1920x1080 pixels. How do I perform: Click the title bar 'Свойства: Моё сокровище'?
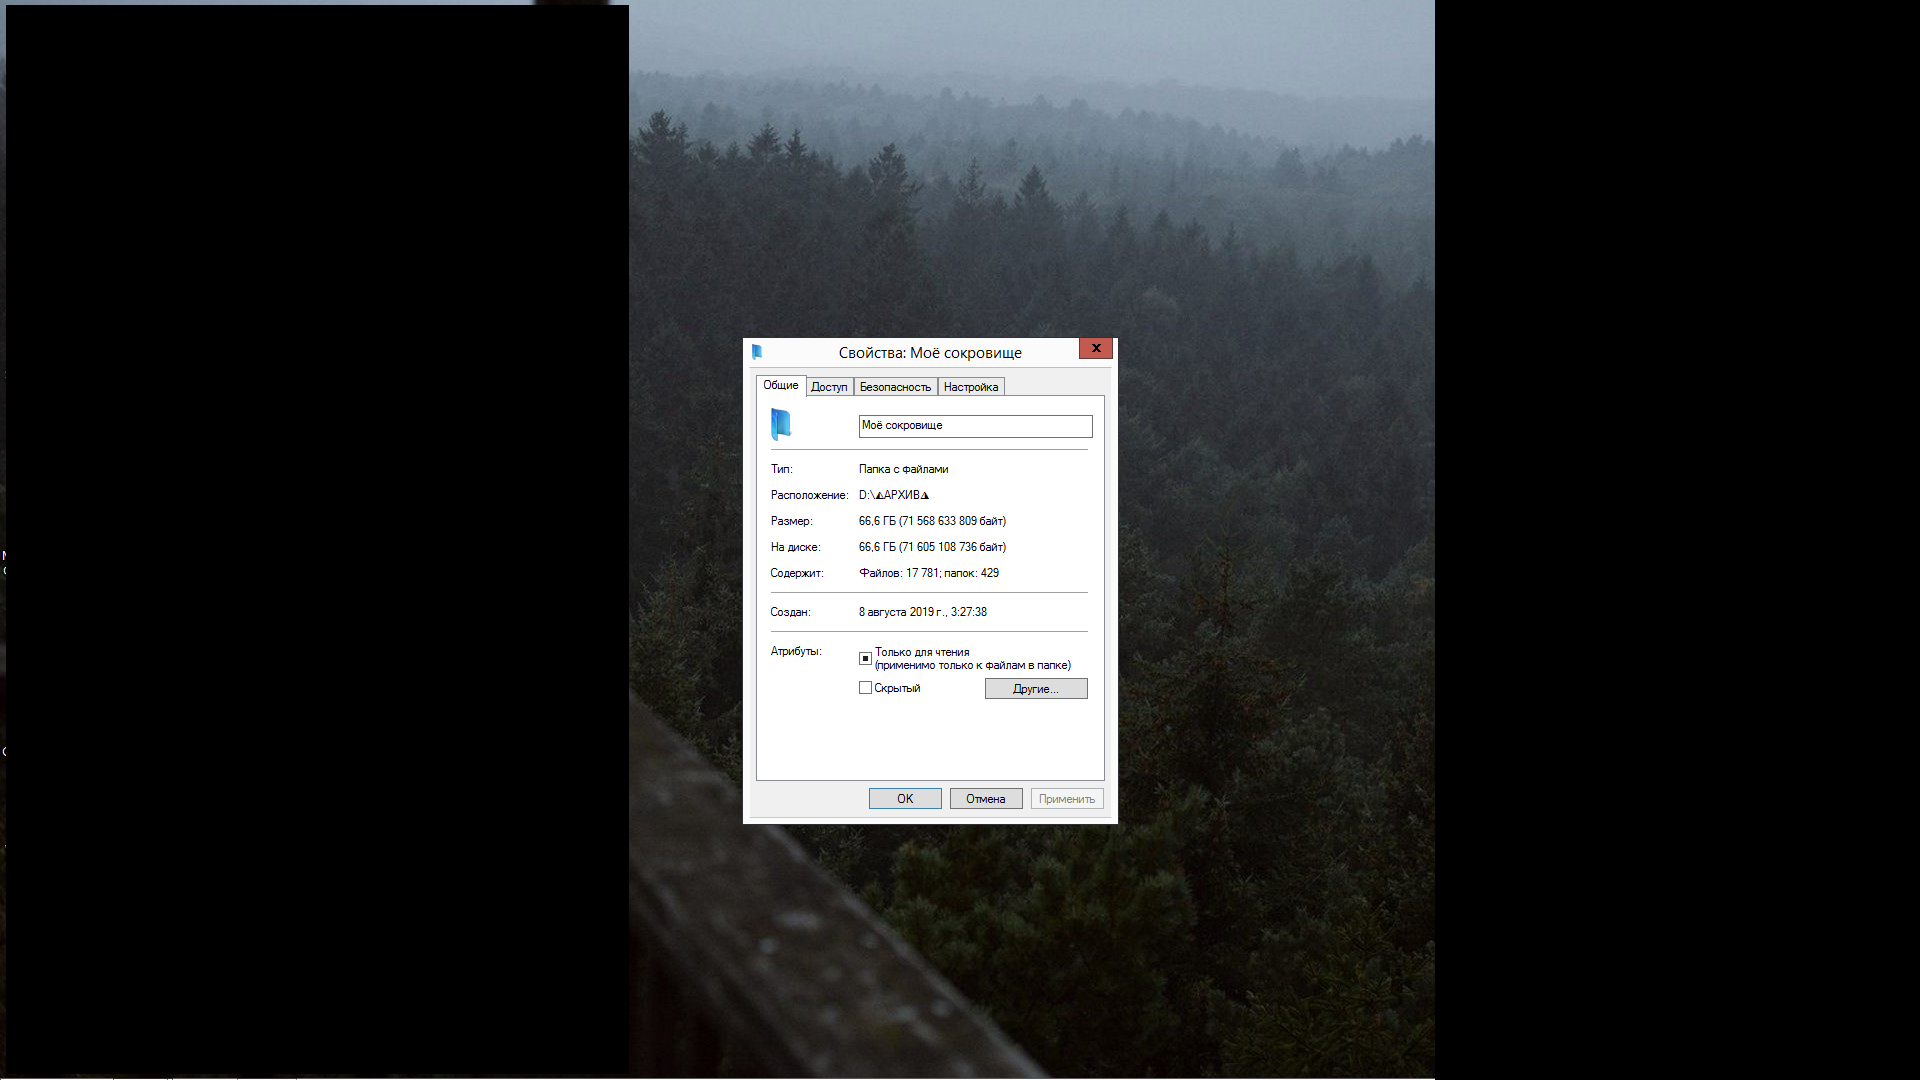point(929,353)
